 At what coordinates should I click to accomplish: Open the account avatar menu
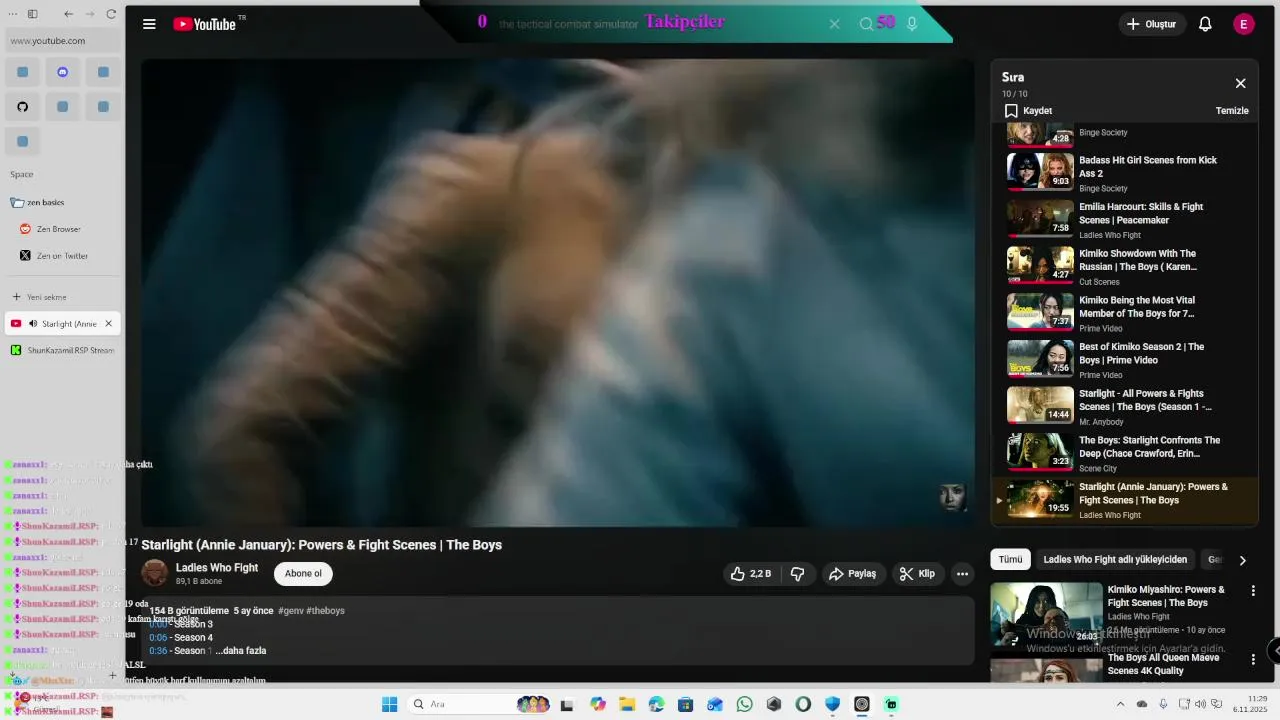pyautogui.click(x=1244, y=24)
